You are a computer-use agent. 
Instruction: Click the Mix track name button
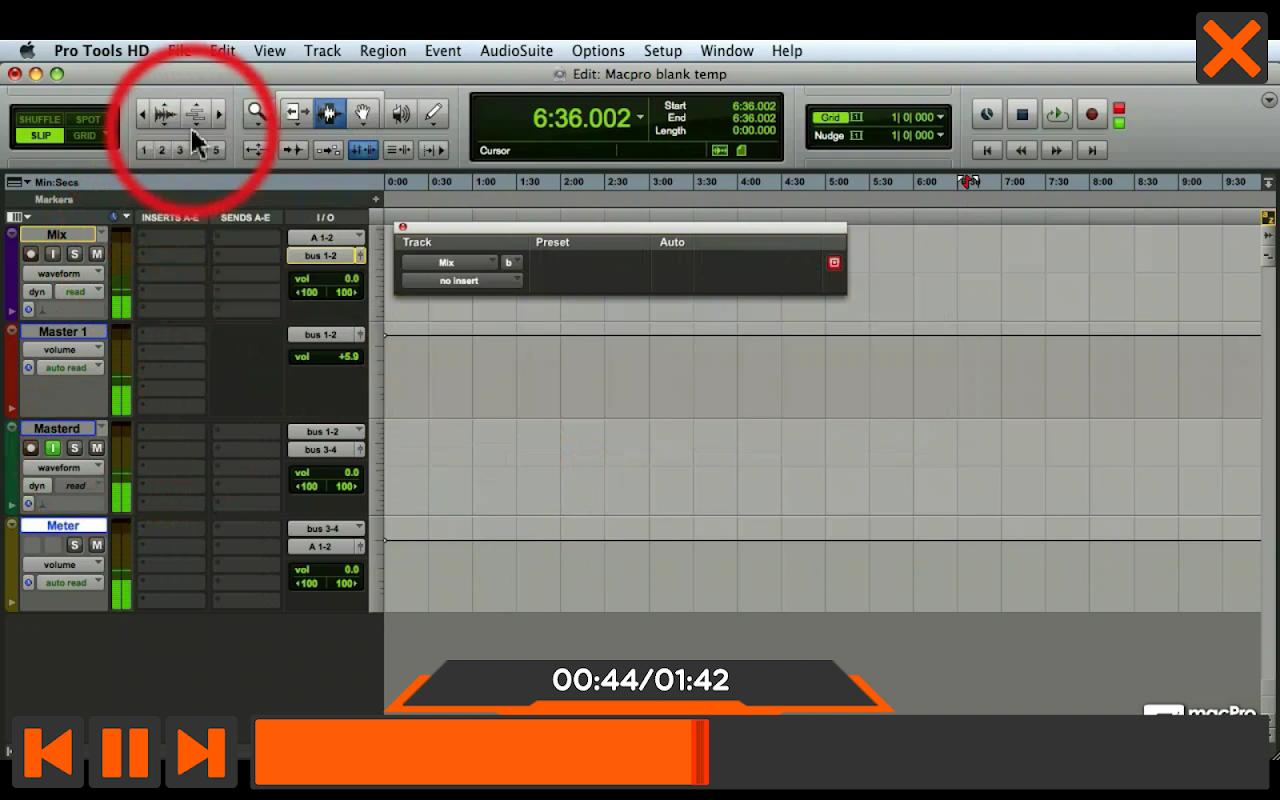pos(57,235)
